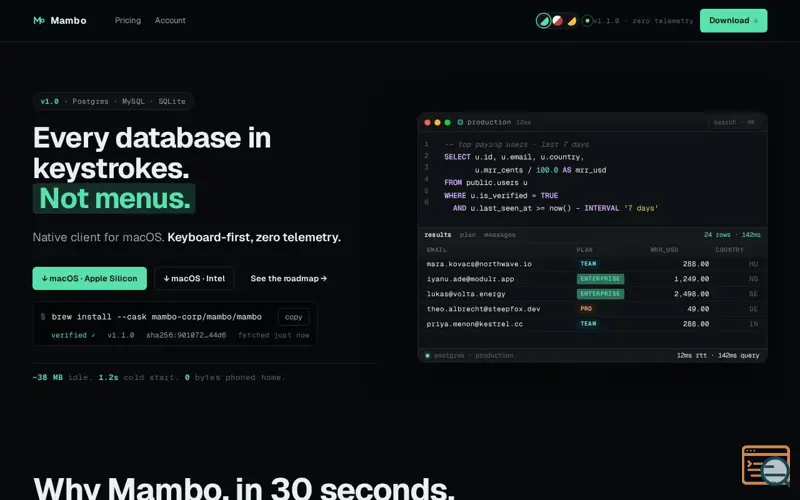Click the Not menus. highlighted heading
800x500 pixels.
(114, 198)
